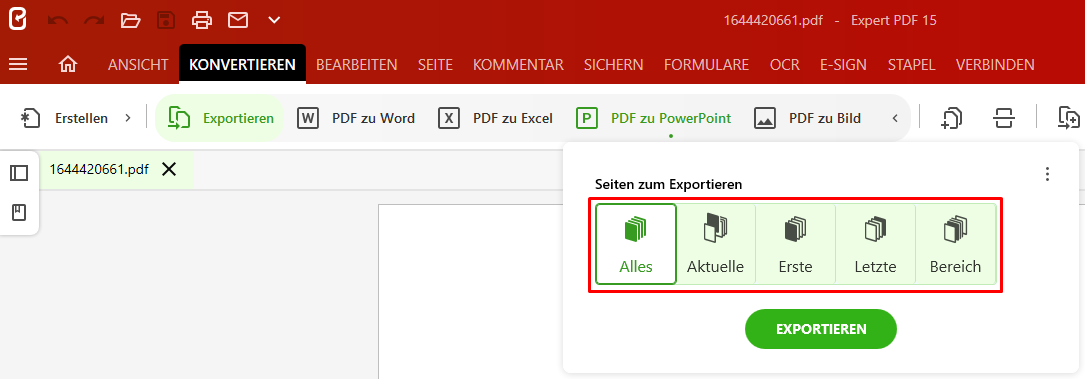This screenshot has height=379, width=1085.
Task: Expand the quick access toolbar dropdown arrow
Action: pyautogui.click(x=274, y=20)
